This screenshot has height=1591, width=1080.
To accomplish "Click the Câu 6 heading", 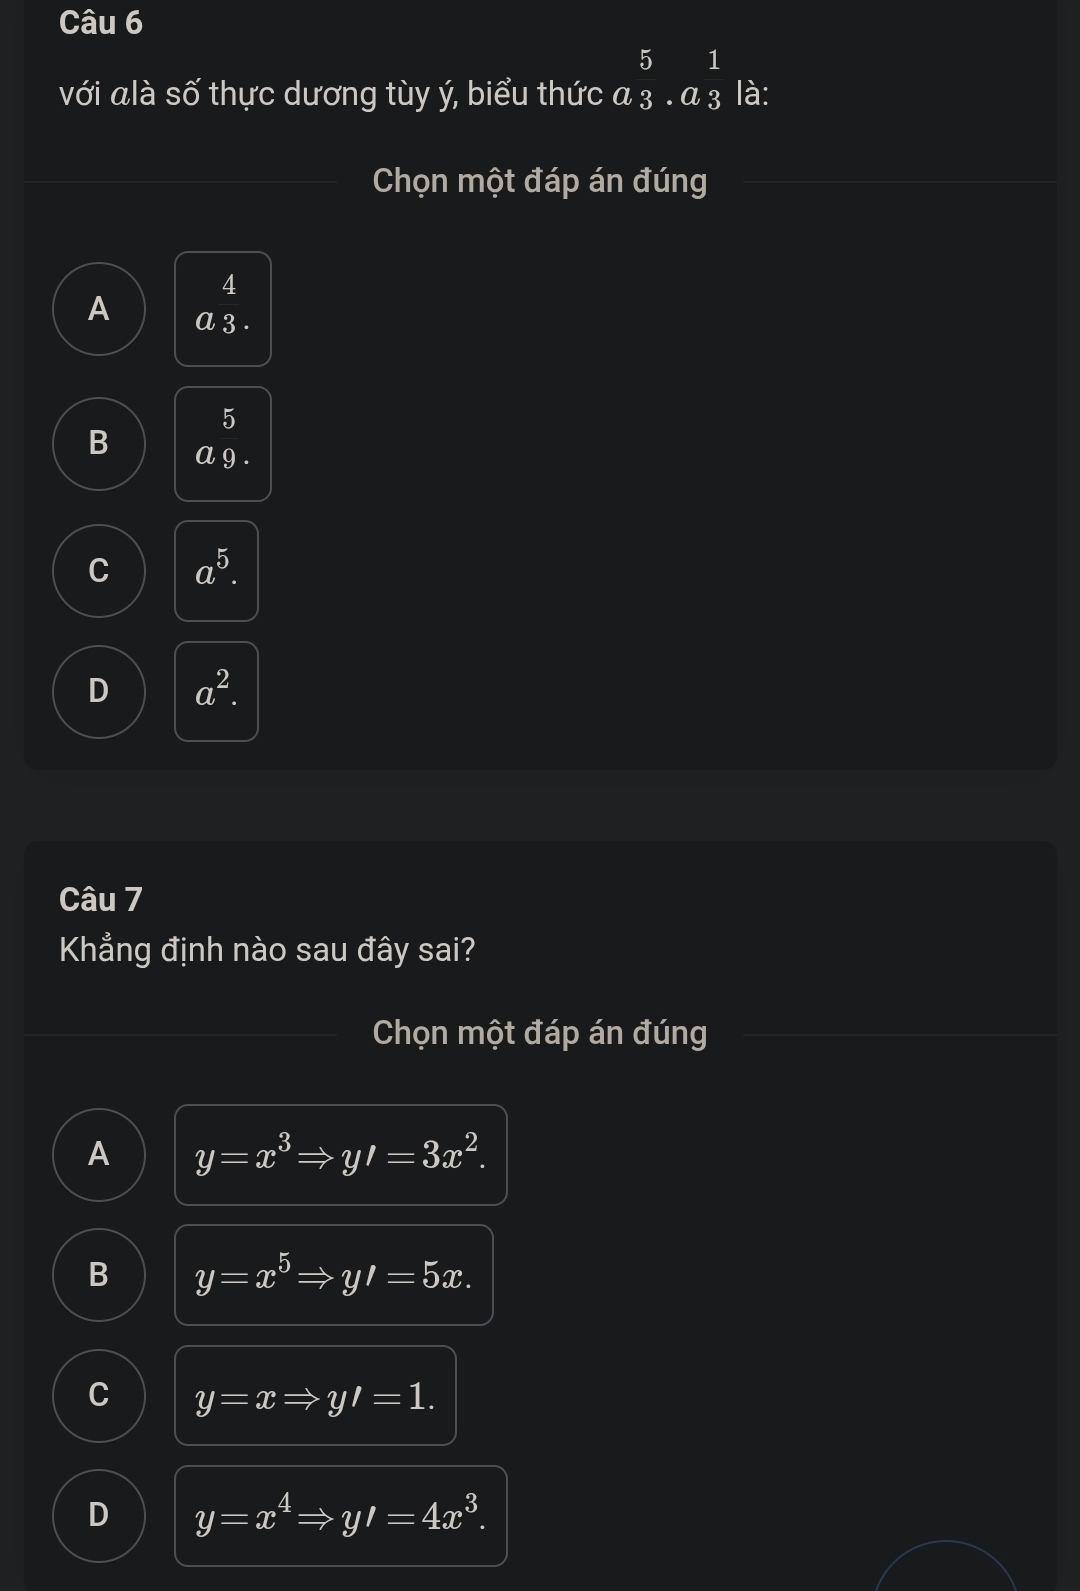I will tap(101, 23).
